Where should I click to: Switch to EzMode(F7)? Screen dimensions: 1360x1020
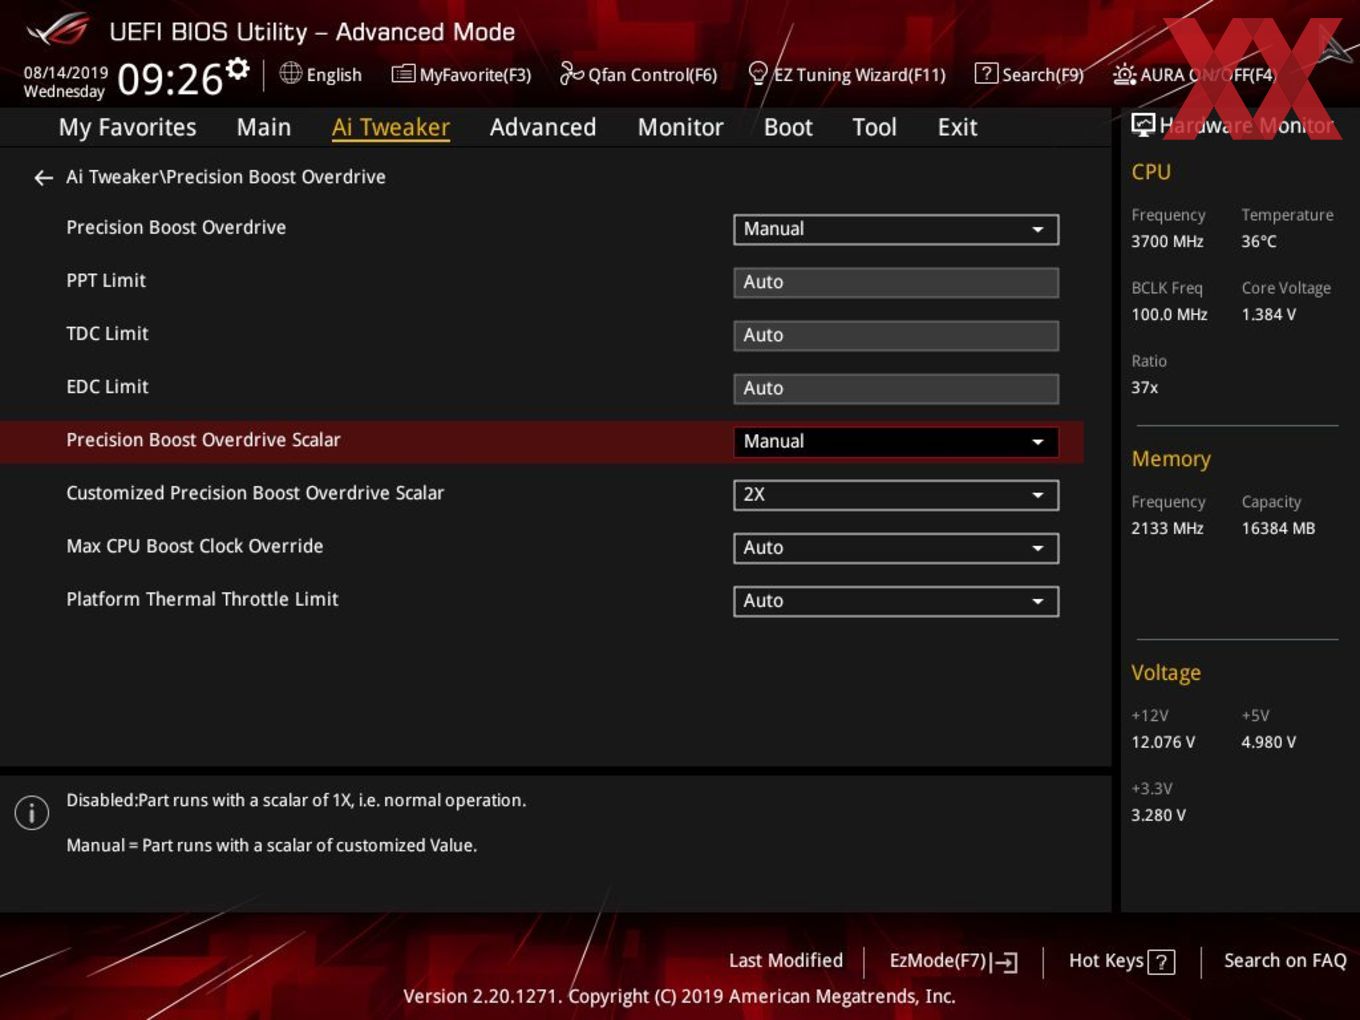pos(953,961)
